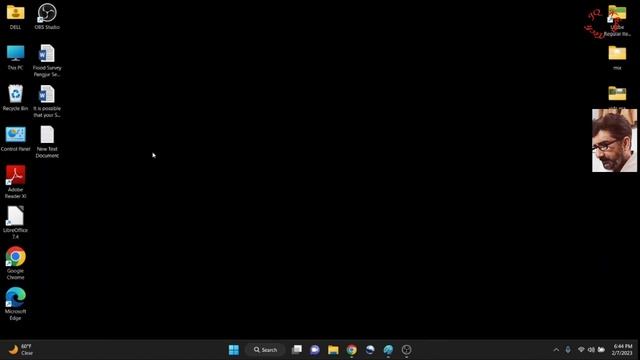The height and width of the screenshot is (360, 640).
Task: Launch OBS Studio from desktop shortcut
Action: coord(47,16)
